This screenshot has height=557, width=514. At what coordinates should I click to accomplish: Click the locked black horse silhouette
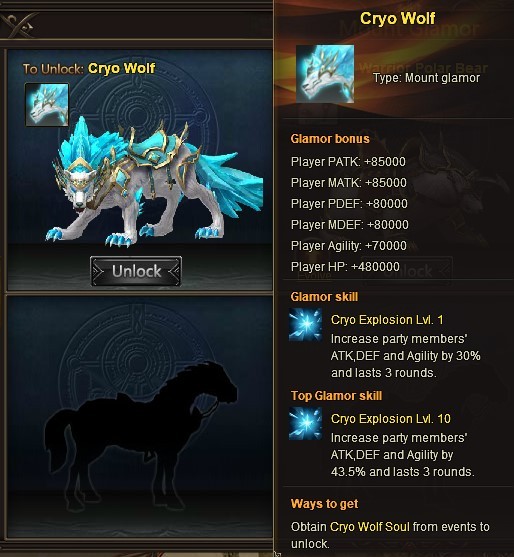[x=140, y=436]
